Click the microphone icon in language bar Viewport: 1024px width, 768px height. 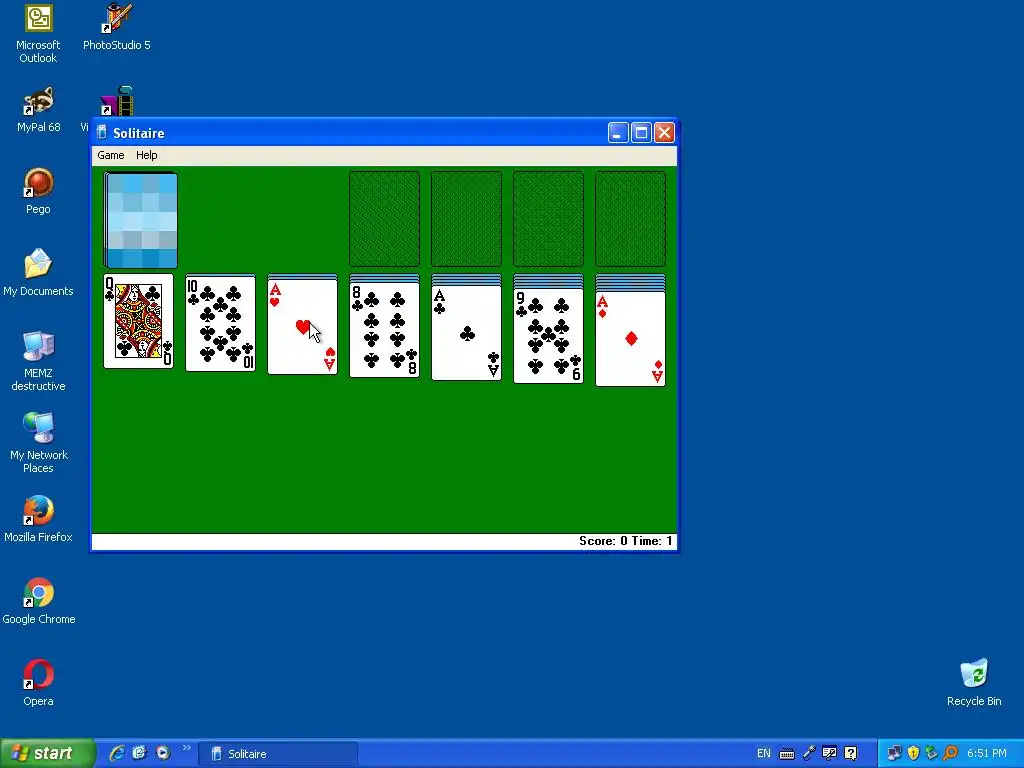point(809,754)
